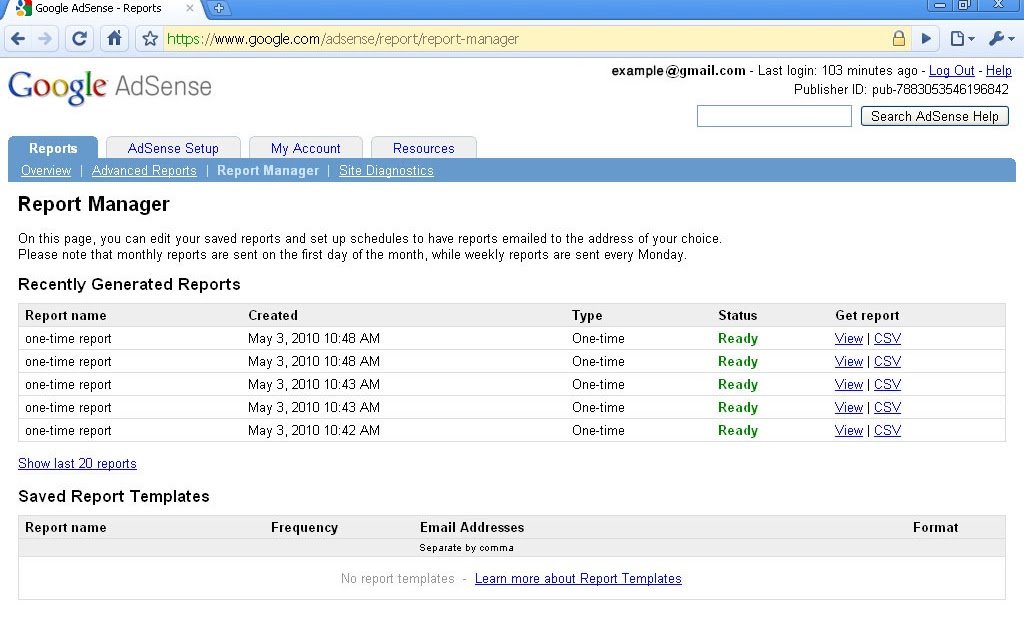Click the 'No report templates' text
Viewport: 1024px width, 630px height.
point(397,578)
